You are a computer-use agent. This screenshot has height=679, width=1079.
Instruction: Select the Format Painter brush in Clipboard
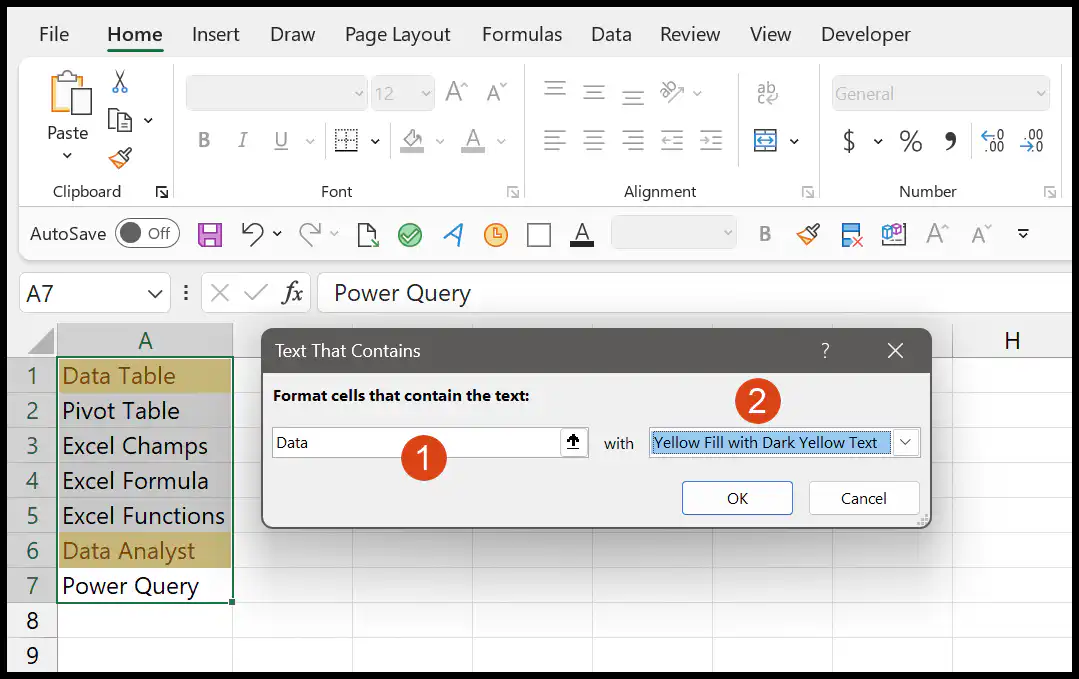(x=120, y=158)
